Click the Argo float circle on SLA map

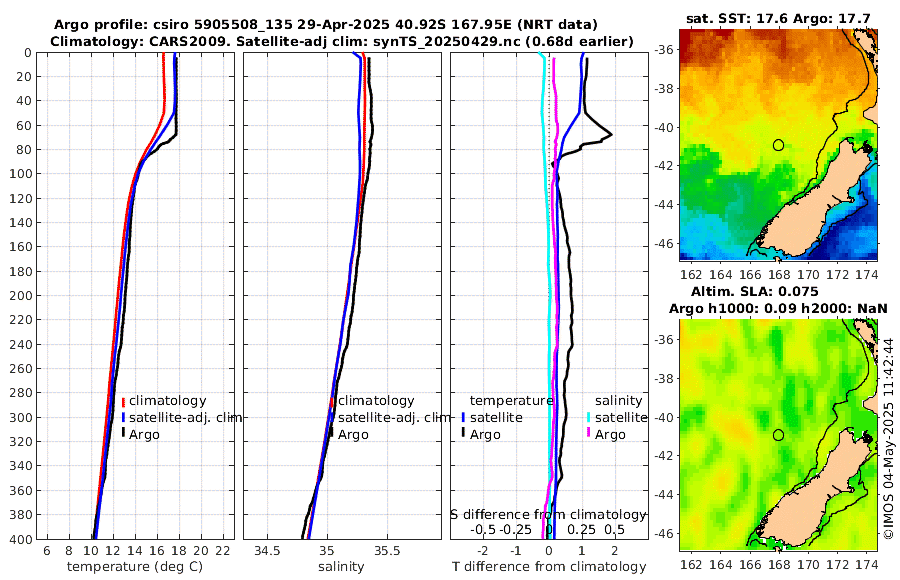click(x=778, y=435)
